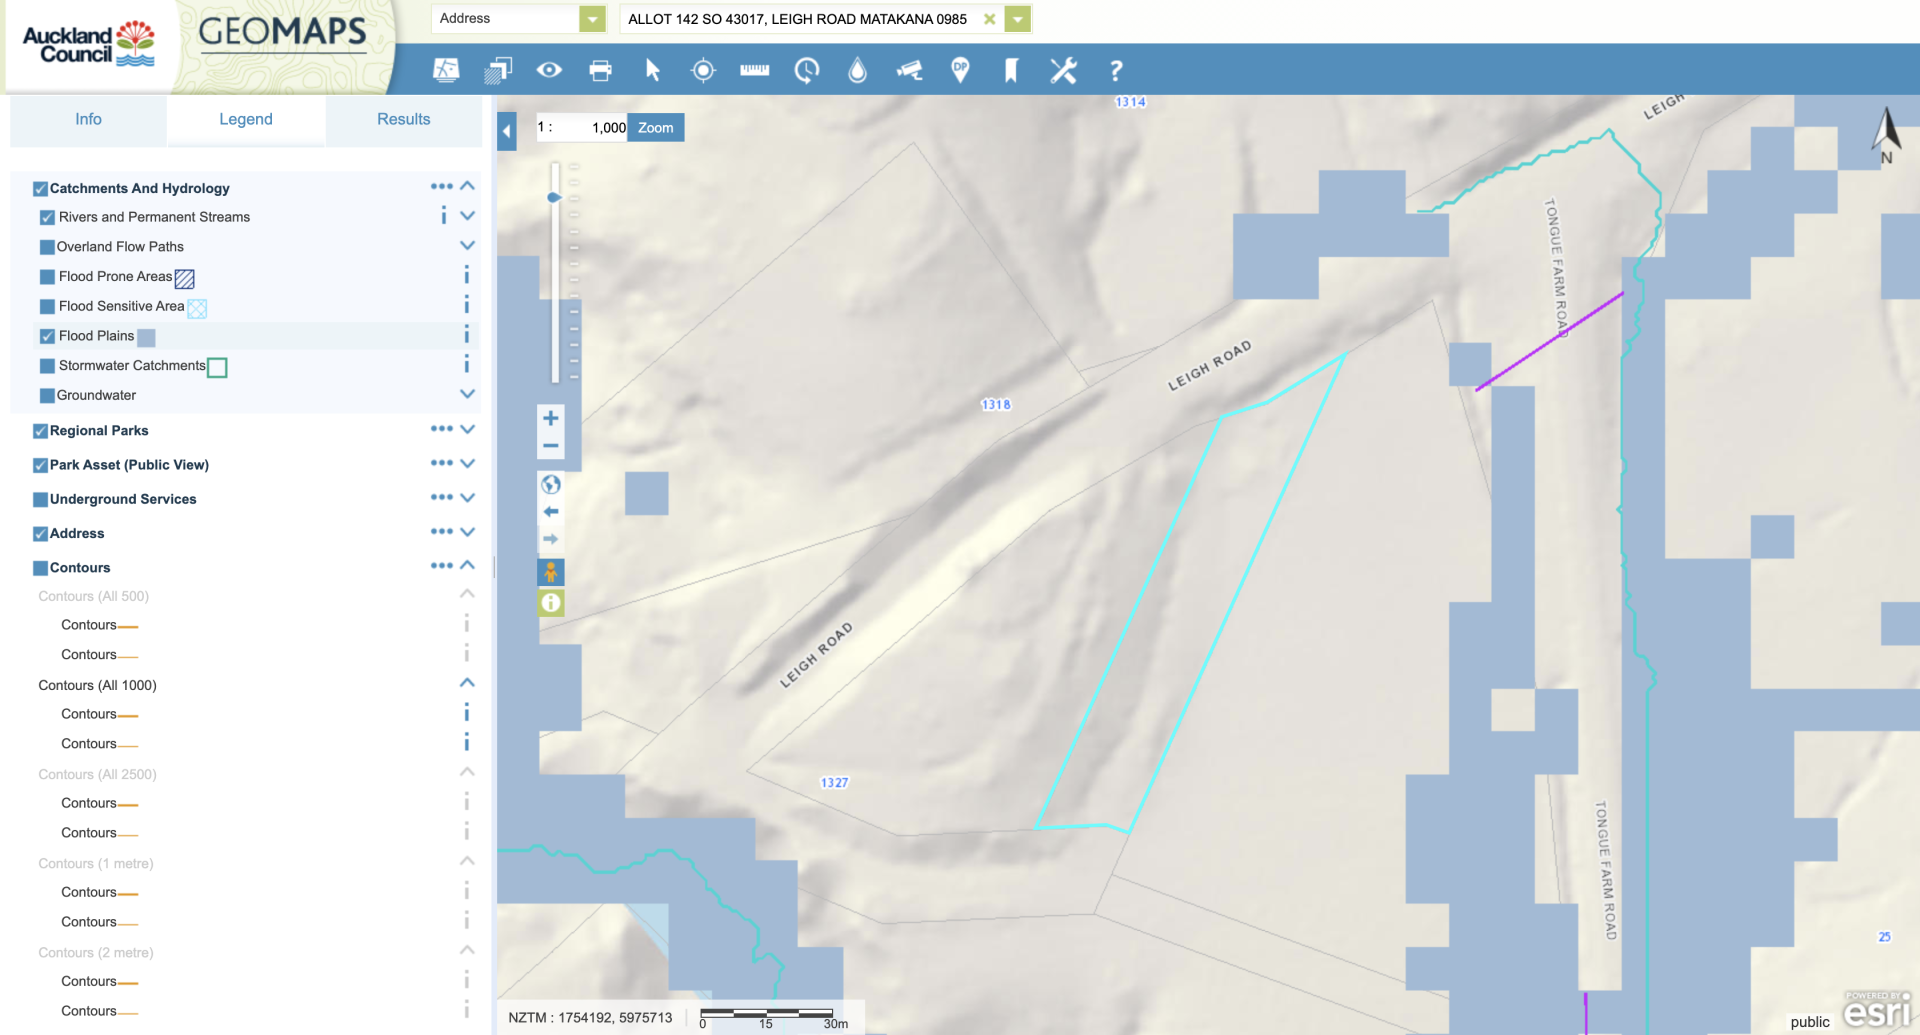Click the street view person icon
This screenshot has height=1035, width=1920.
click(551, 572)
